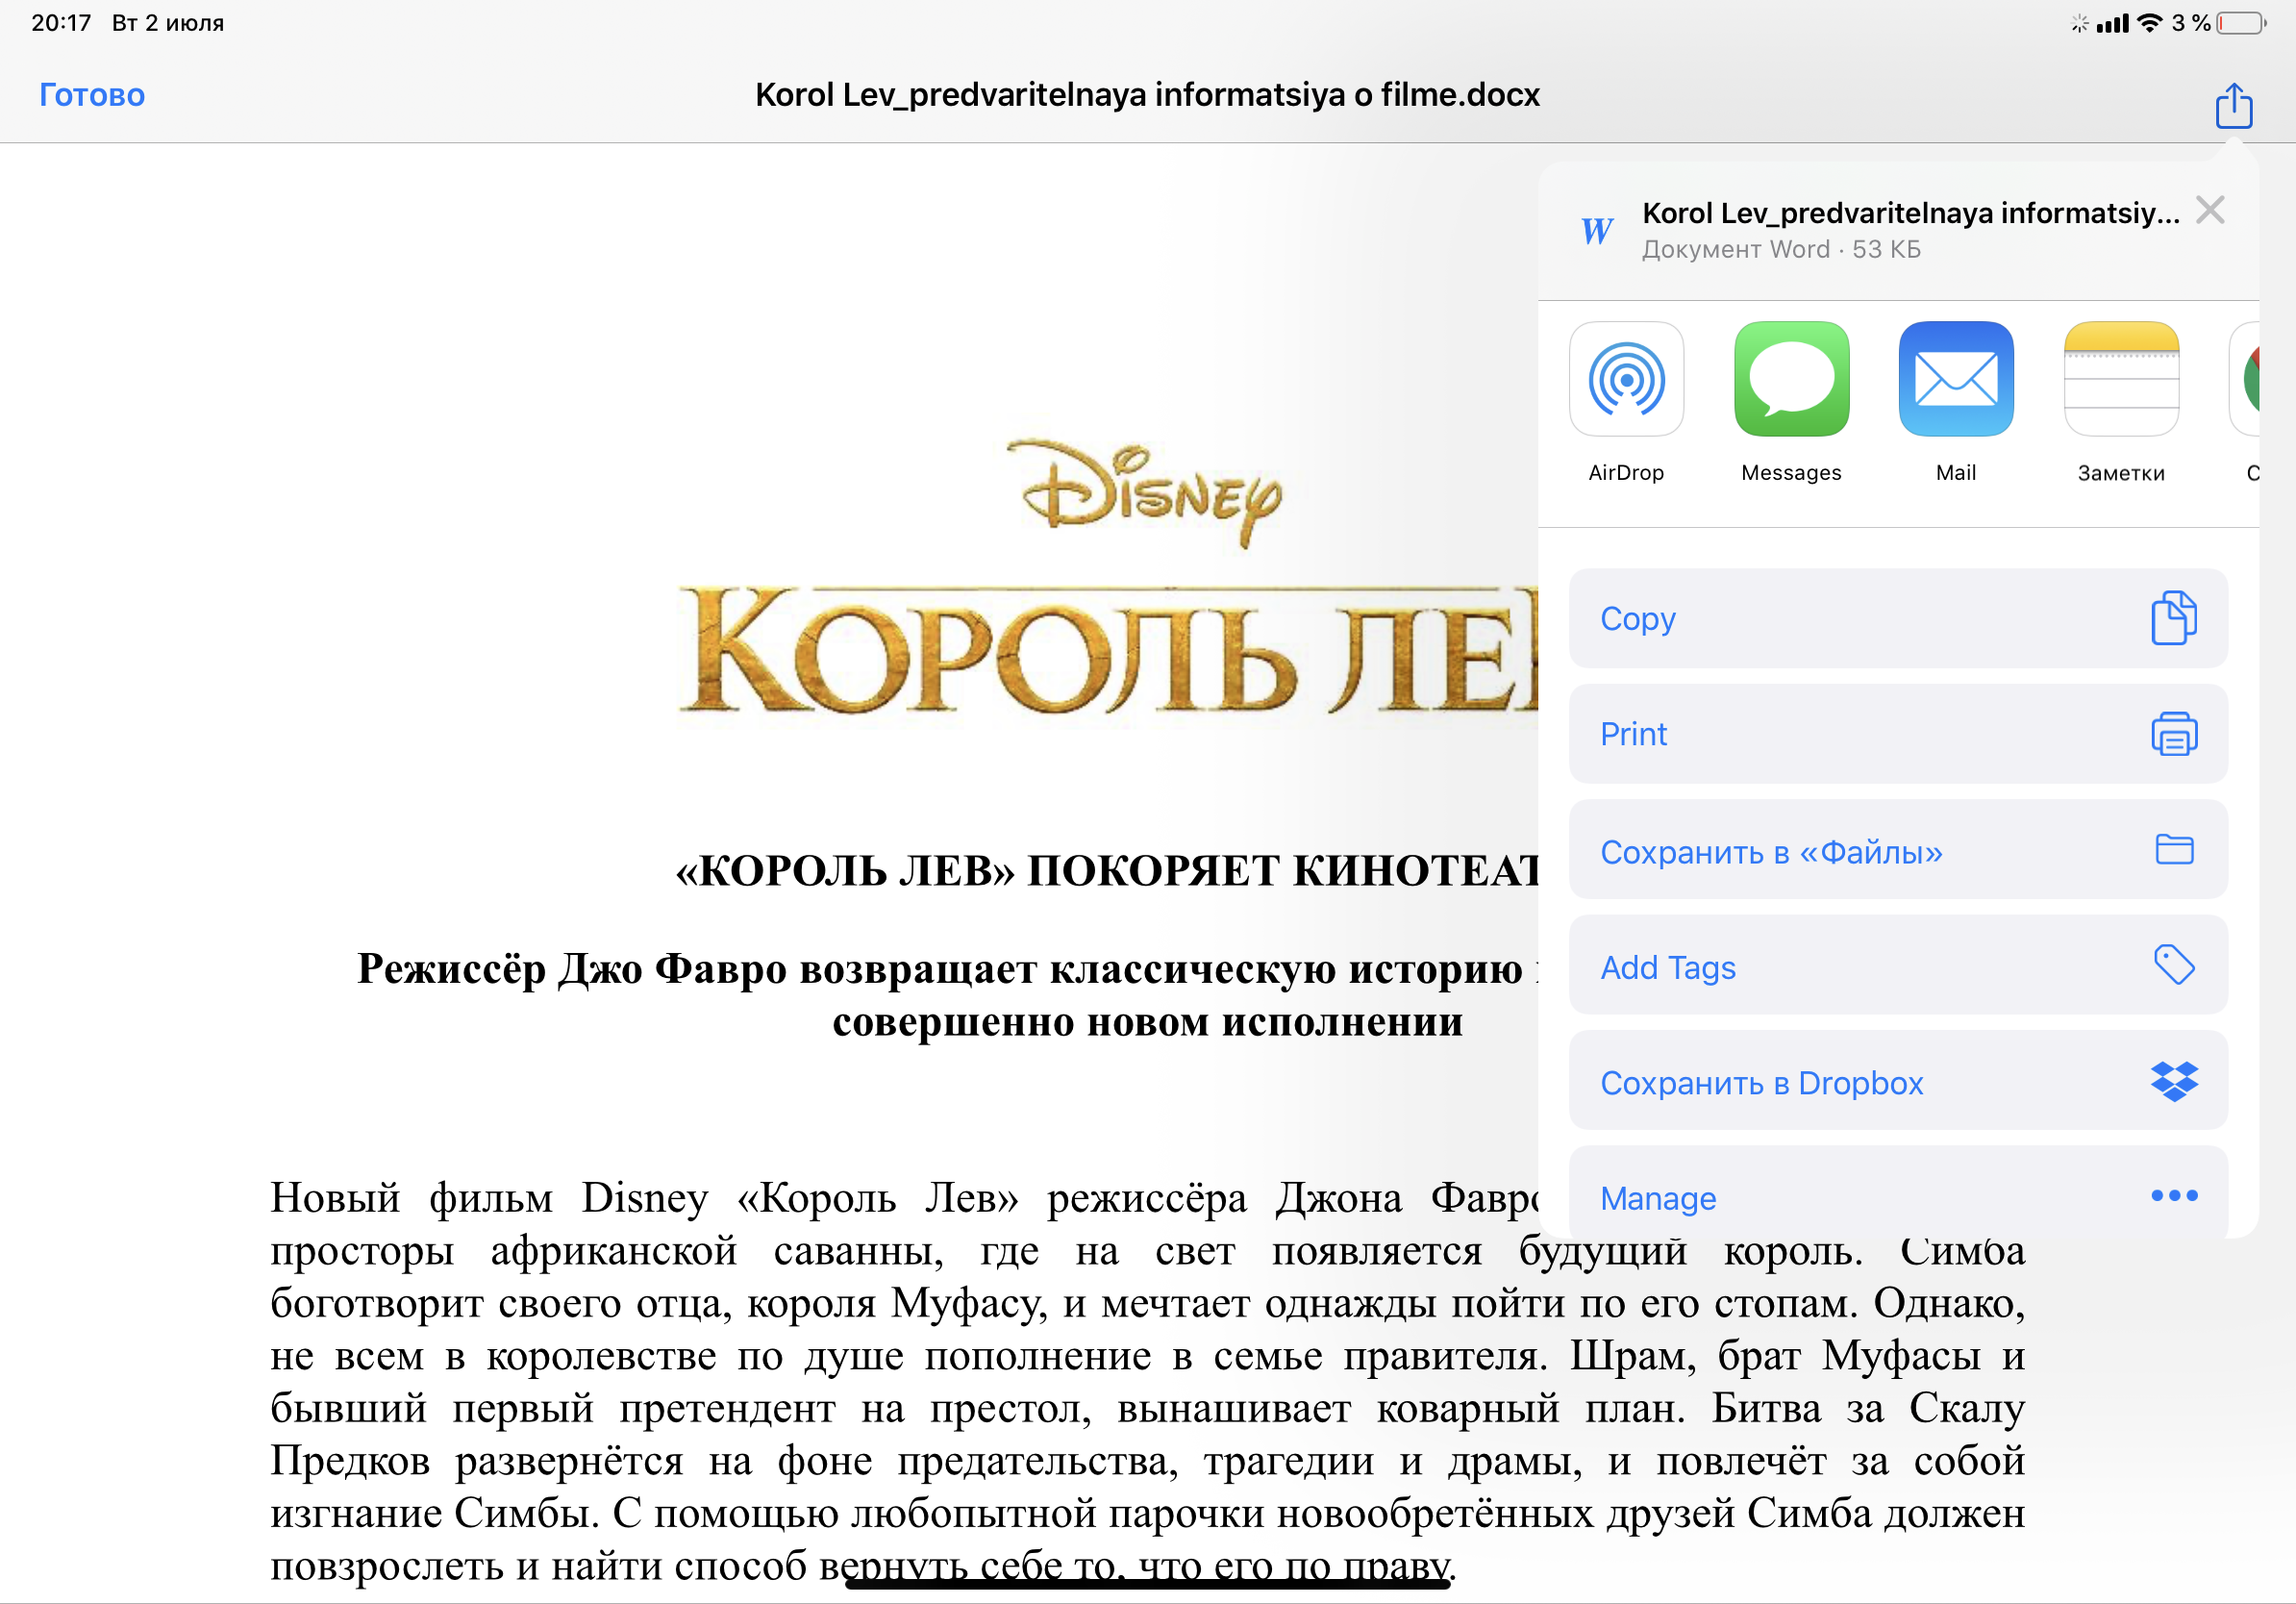Share document to Заметки app
Viewport: 2296px width, 1604px height.
2120,379
